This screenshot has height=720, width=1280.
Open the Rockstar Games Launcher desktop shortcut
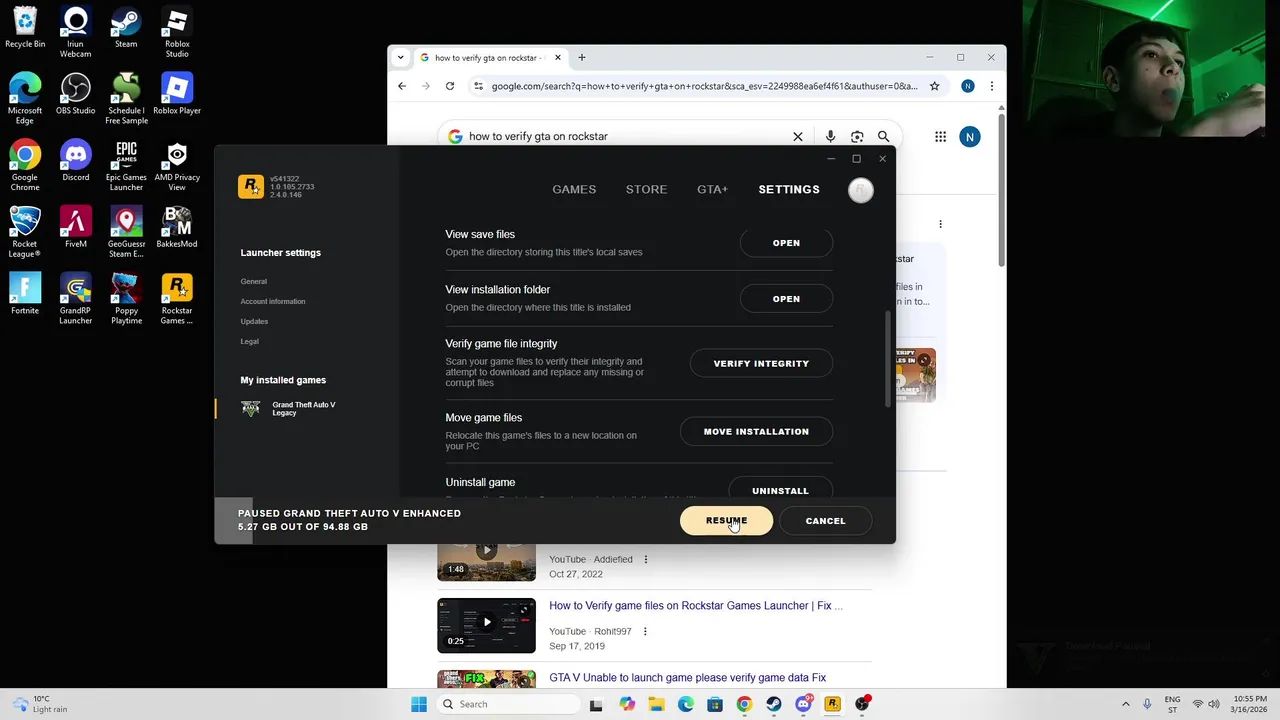coord(177,299)
